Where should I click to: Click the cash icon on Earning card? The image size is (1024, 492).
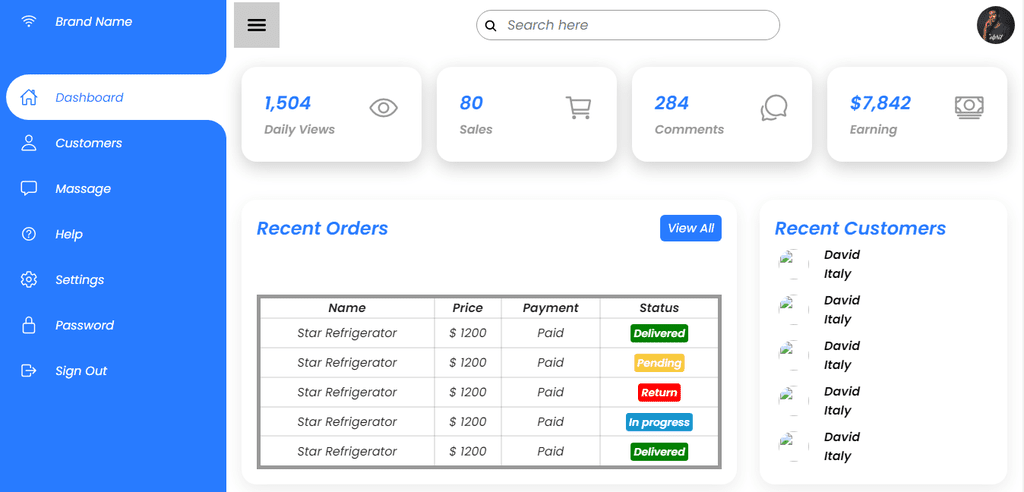coord(969,107)
